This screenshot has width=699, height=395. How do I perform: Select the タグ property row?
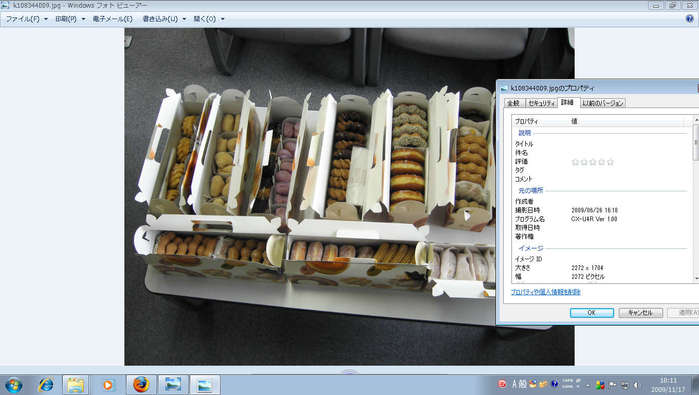[x=602, y=170]
